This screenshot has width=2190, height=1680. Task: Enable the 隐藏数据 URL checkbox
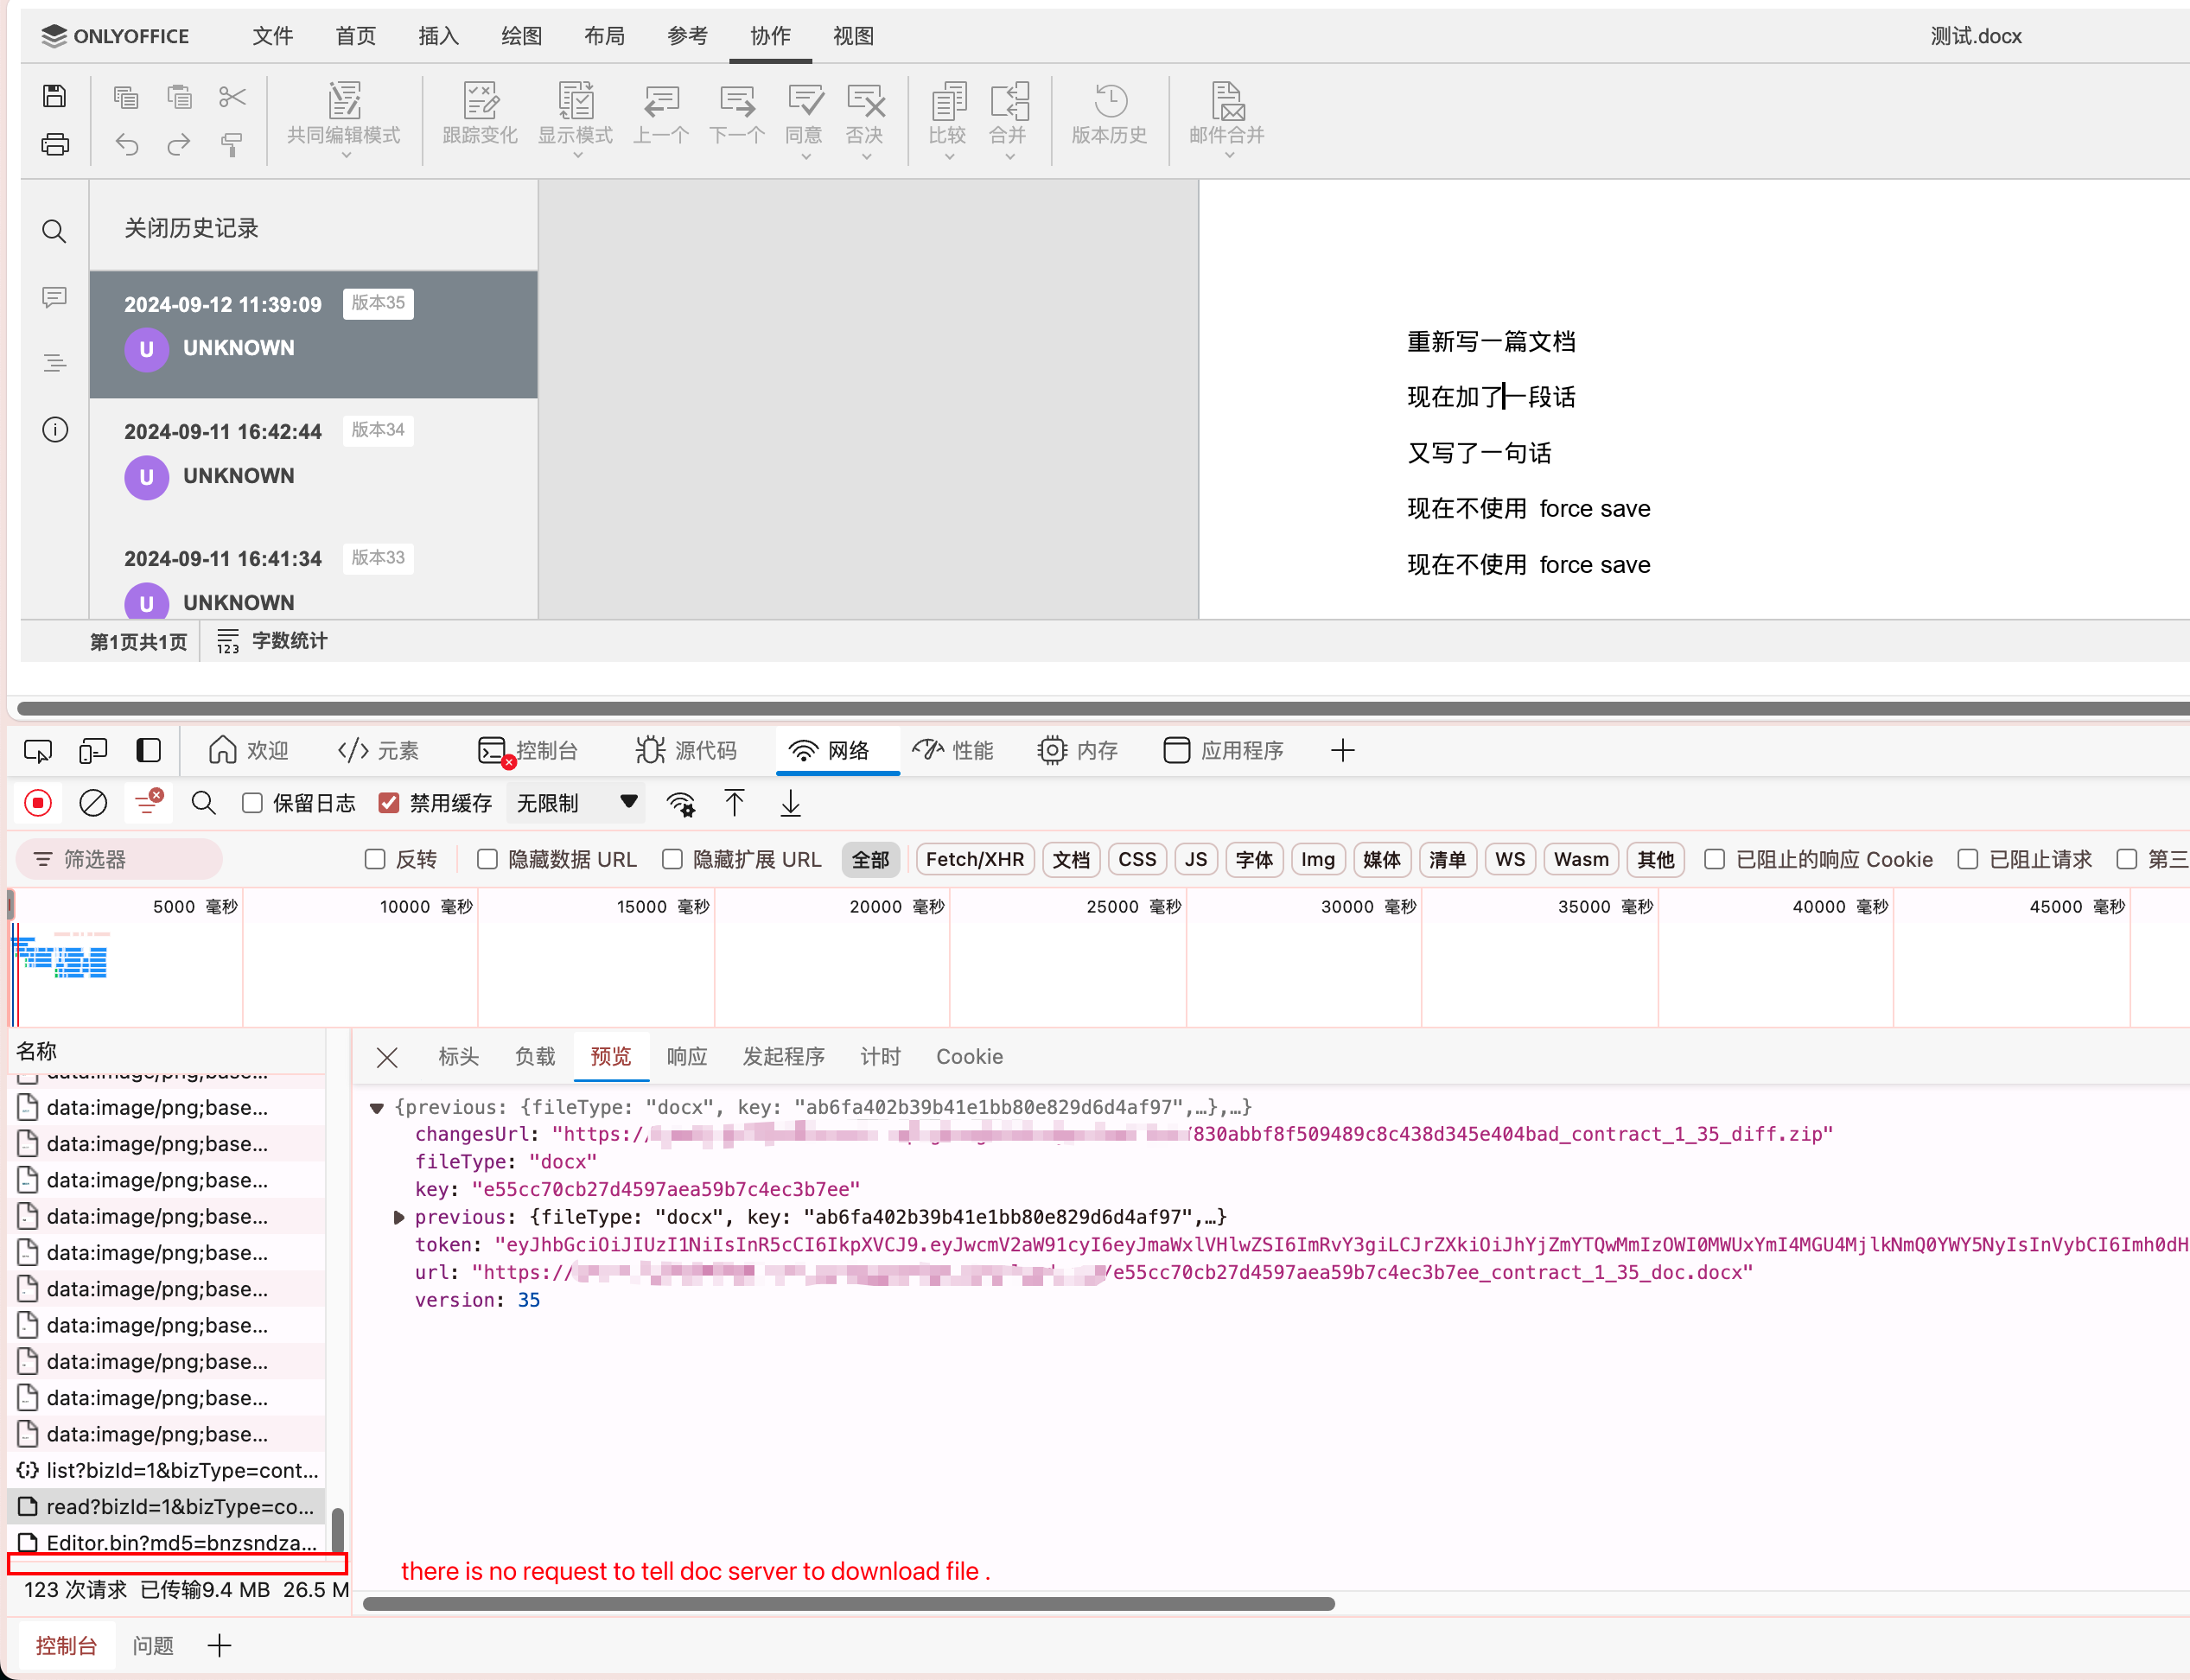487,859
